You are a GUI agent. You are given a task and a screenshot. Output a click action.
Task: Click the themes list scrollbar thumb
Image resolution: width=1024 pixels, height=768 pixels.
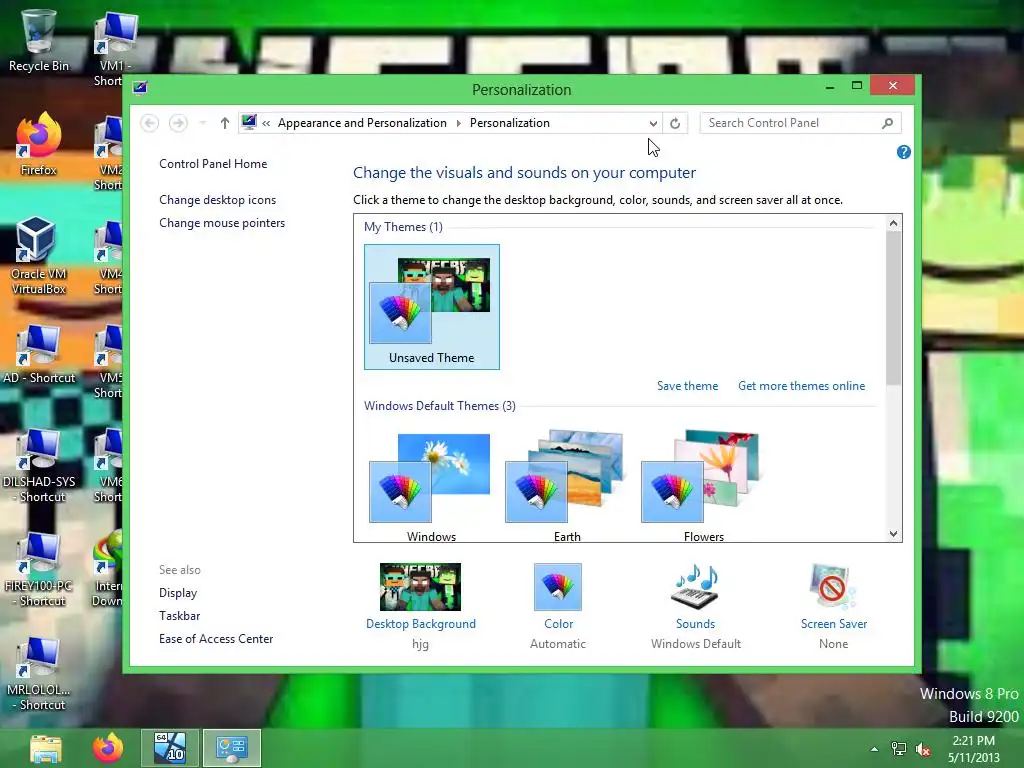(x=893, y=308)
